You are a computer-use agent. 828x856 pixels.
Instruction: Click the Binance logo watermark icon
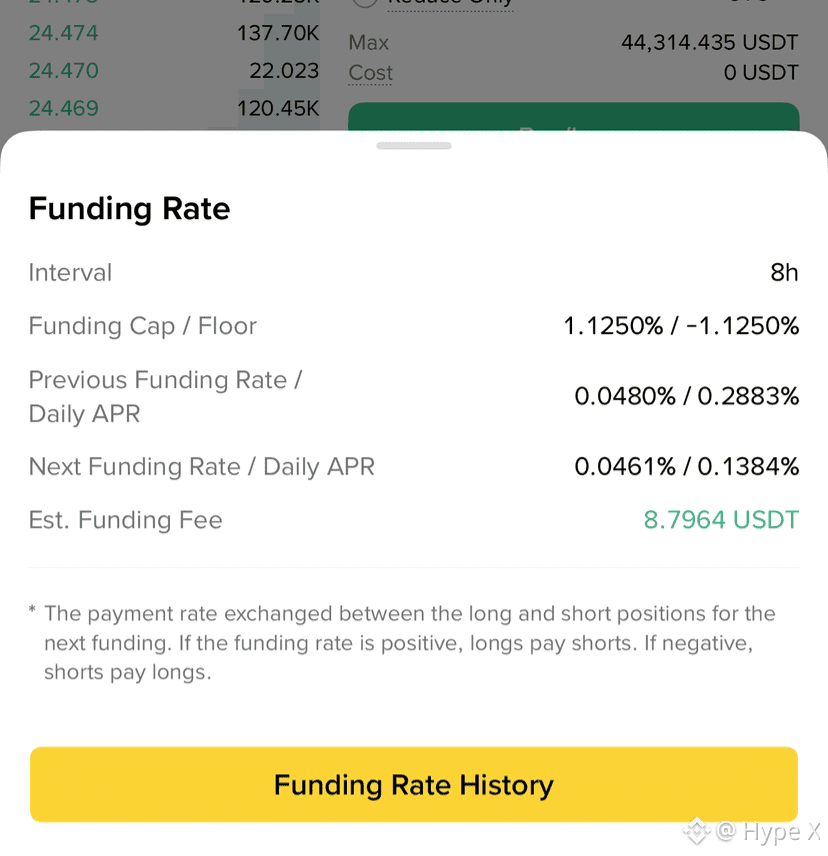coord(696,831)
